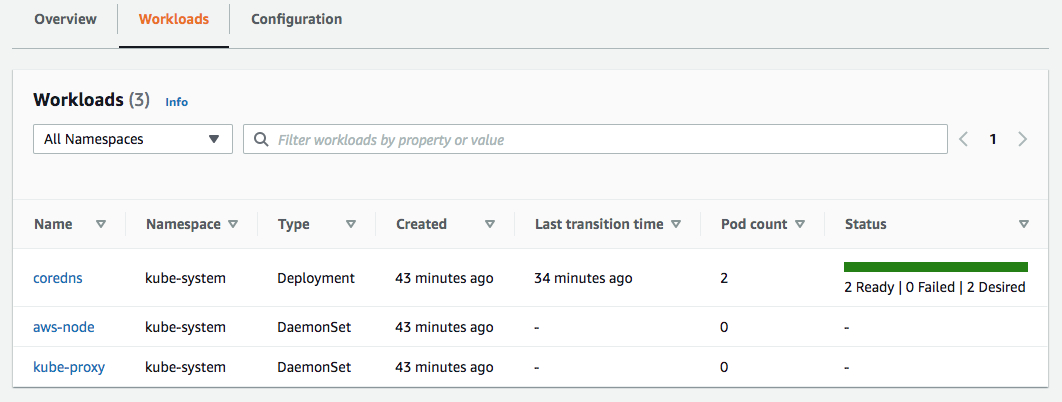Sort by Last transition time icon
Image resolution: width=1062 pixels, height=402 pixels.
pyautogui.click(x=675, y=224)
